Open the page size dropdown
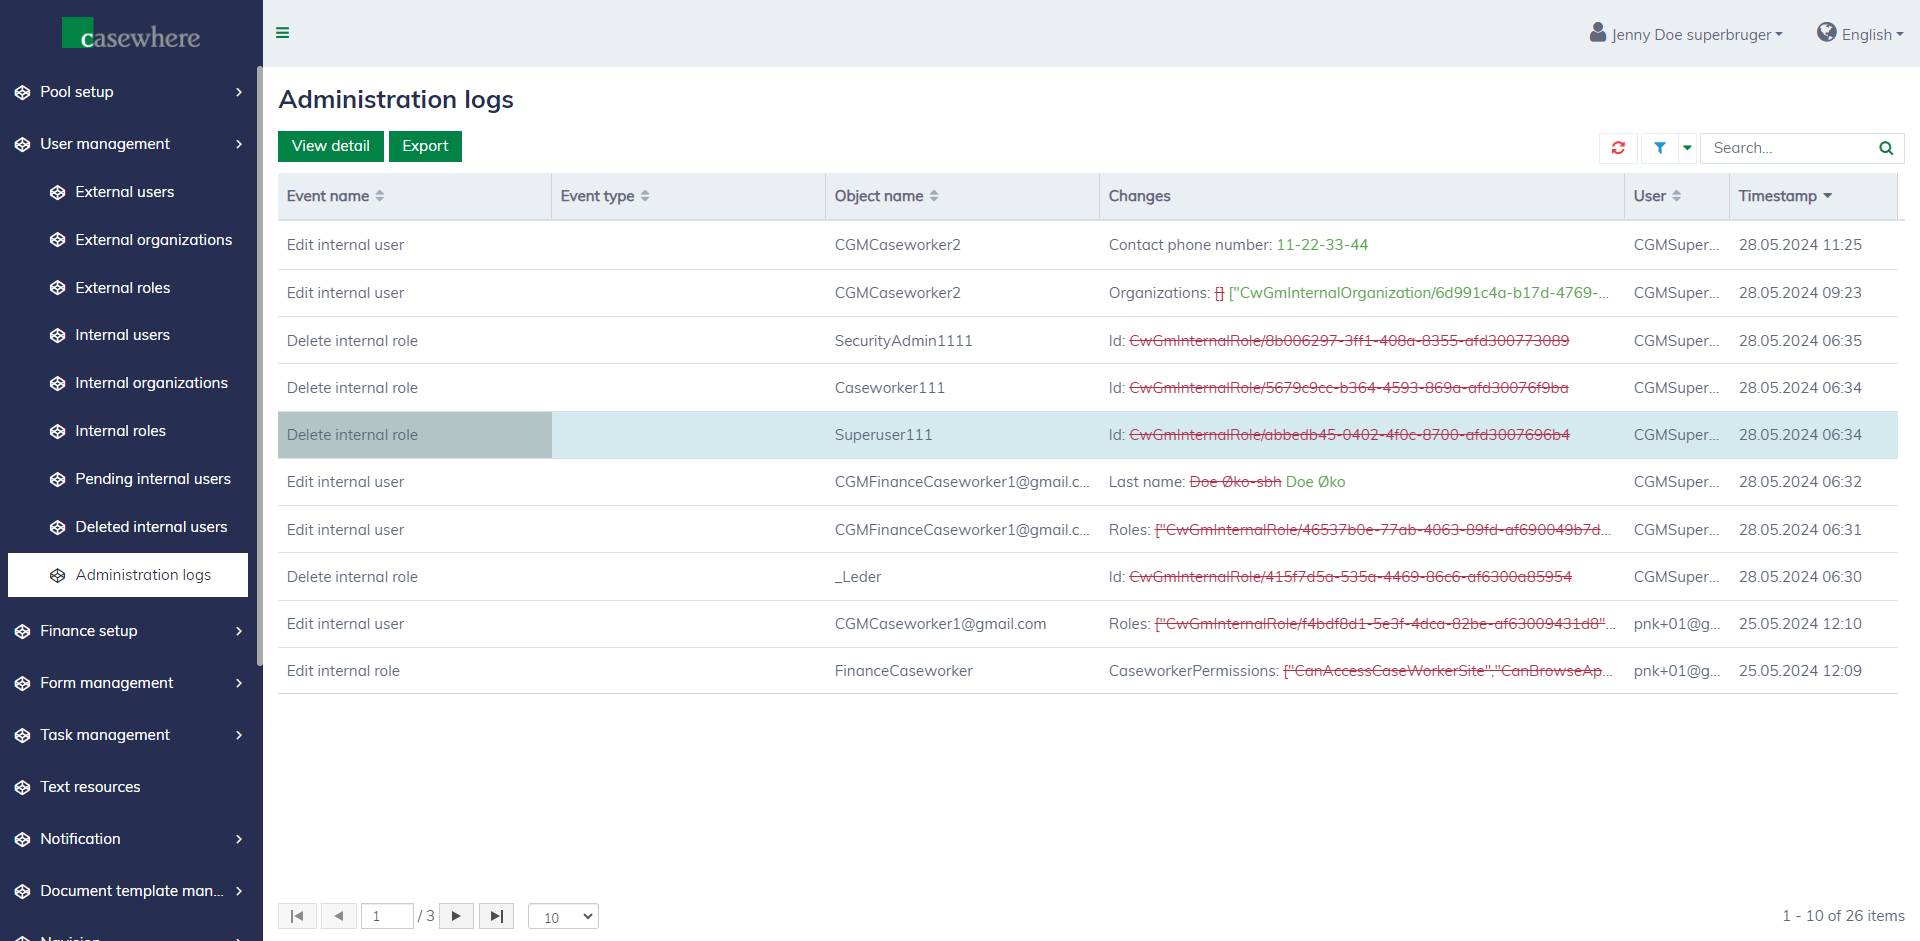Viewport: 1920px width, 941px height. (563, 916)
